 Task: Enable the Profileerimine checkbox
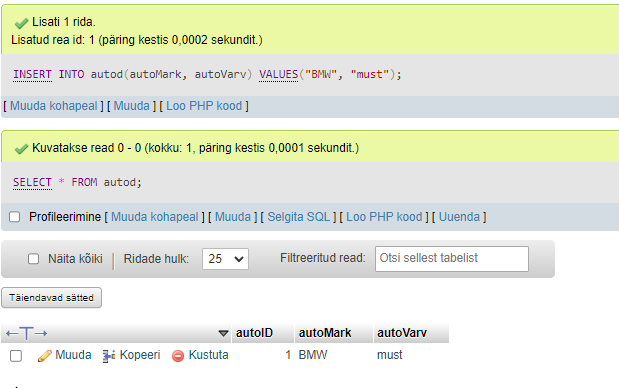point(15,217)
